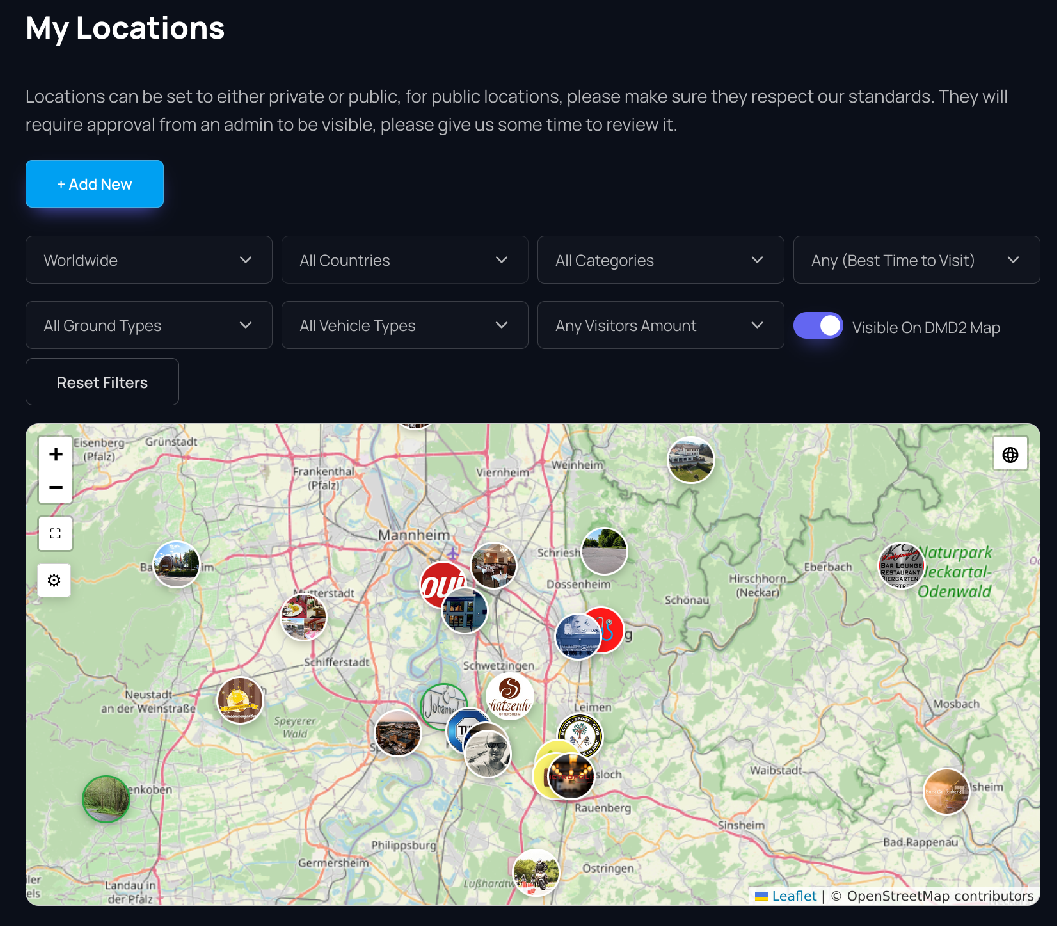Toggle Visible On DMD2 Map switch
1057x926 pixels.
(x=818, y=326)
